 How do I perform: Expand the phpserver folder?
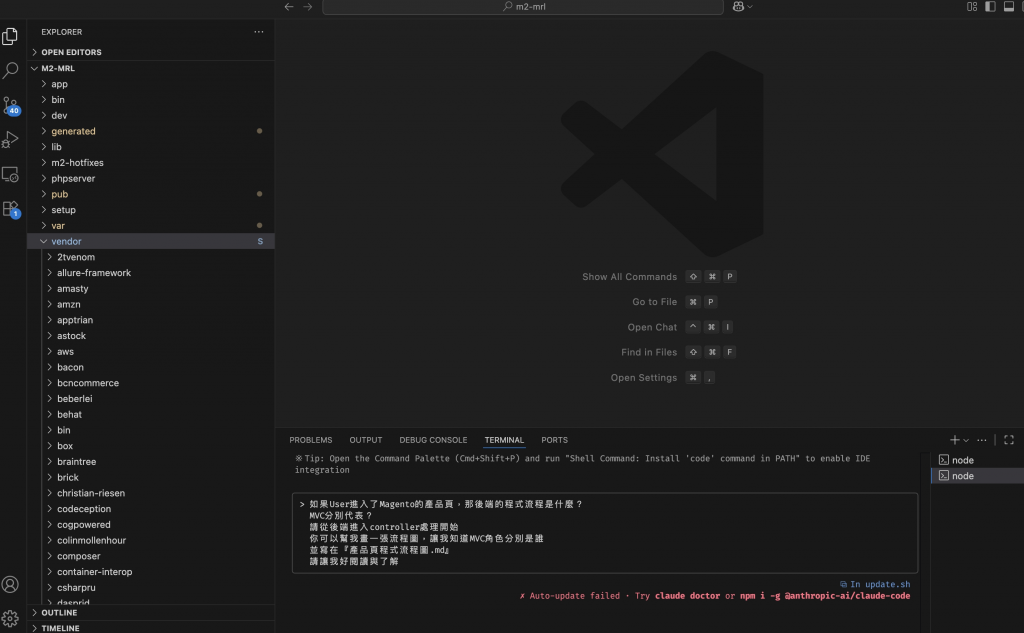(x=151, y=178)
